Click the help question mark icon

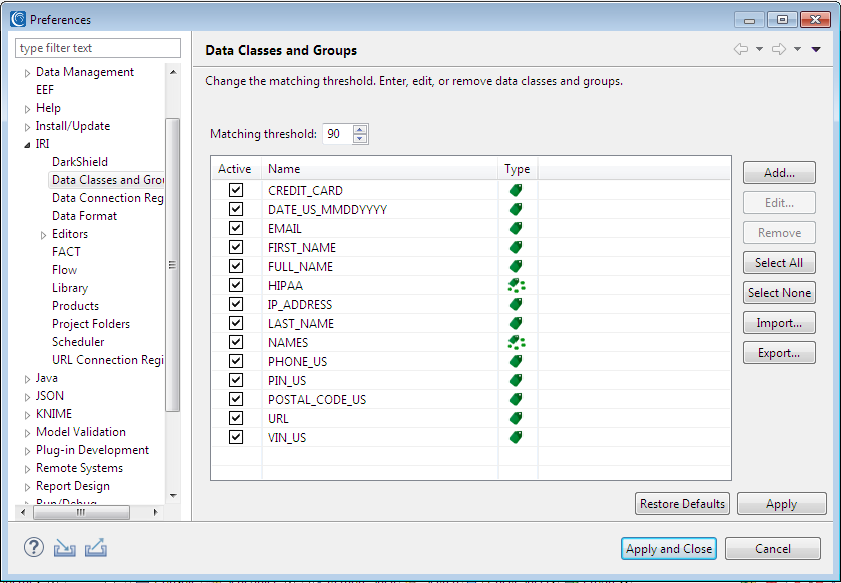click(x=34, y=548)
